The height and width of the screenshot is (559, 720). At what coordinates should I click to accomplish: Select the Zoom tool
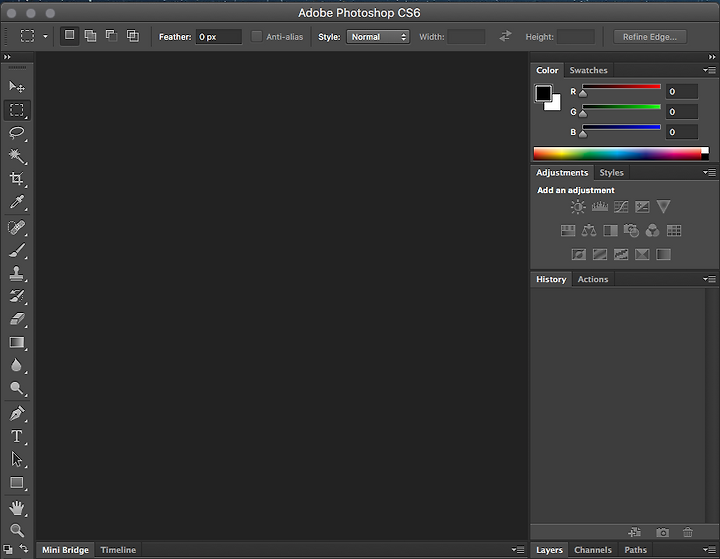click(17, 531)
